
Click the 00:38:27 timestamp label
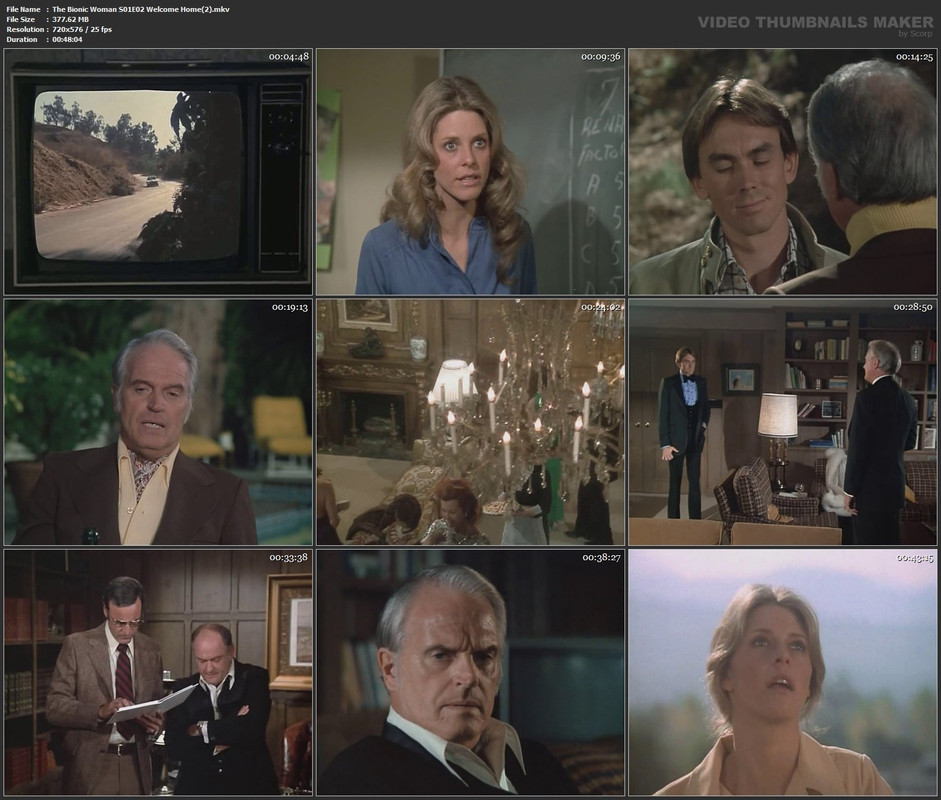[601, 558]
